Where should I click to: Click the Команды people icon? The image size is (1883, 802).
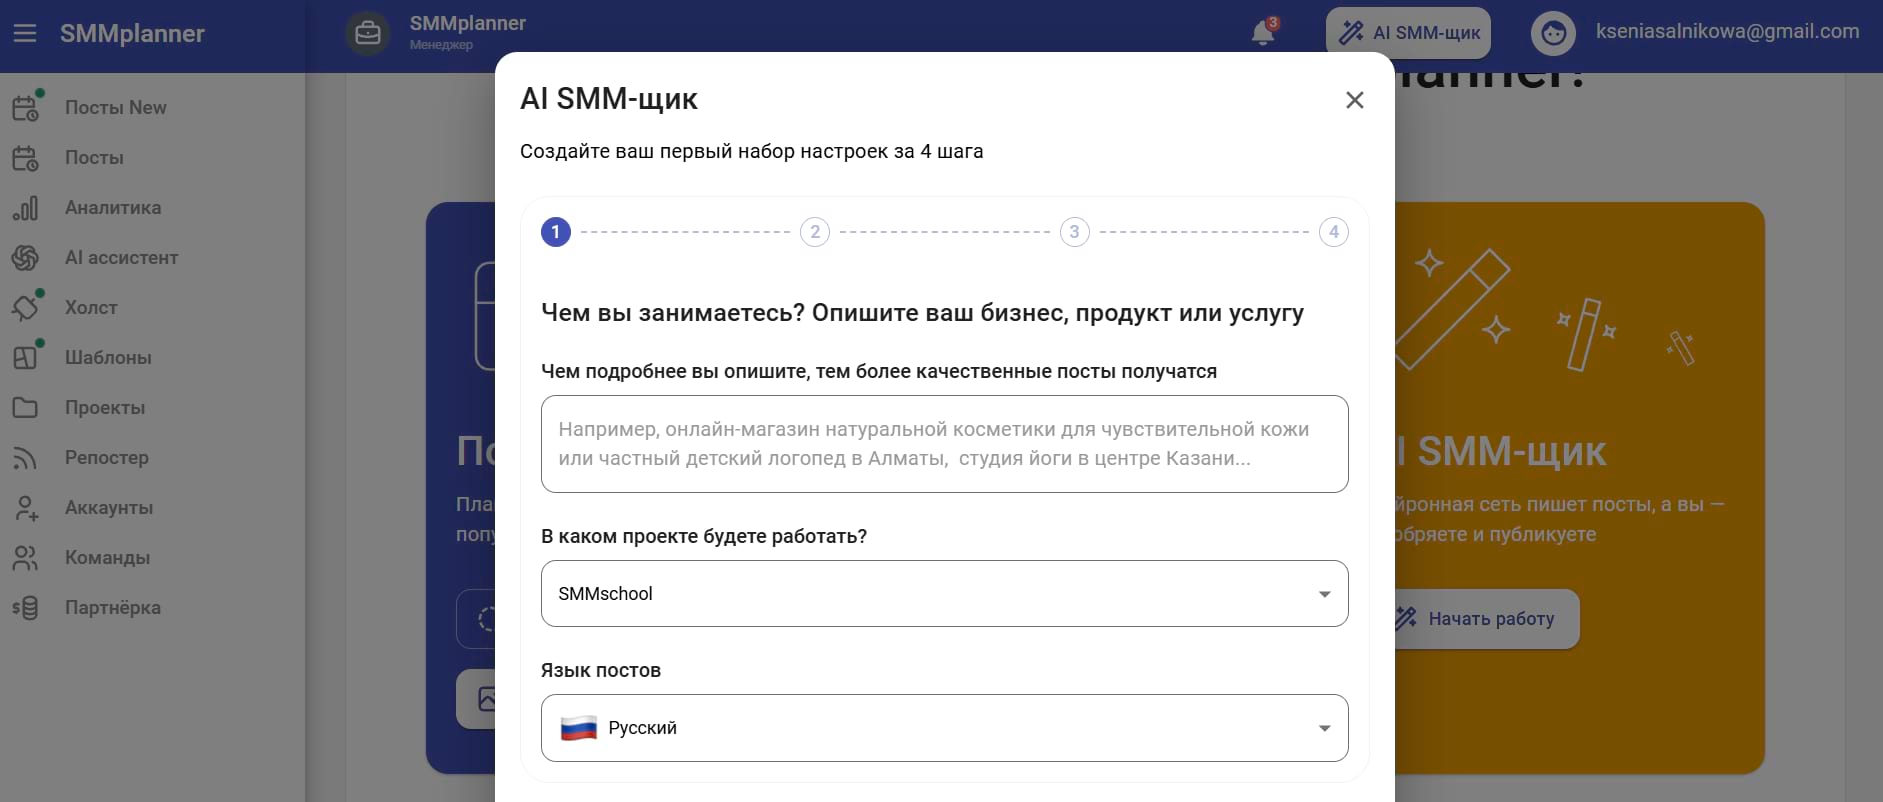click(26, 558)
